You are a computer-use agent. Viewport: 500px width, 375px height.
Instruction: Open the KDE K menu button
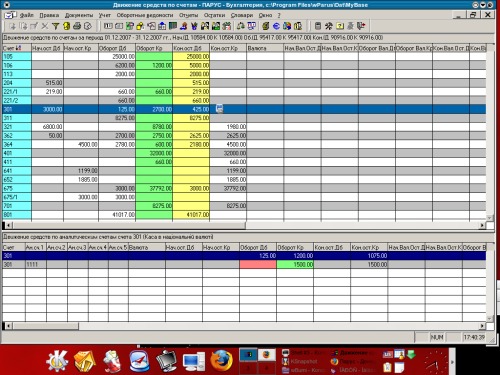(x=57, y=361)
